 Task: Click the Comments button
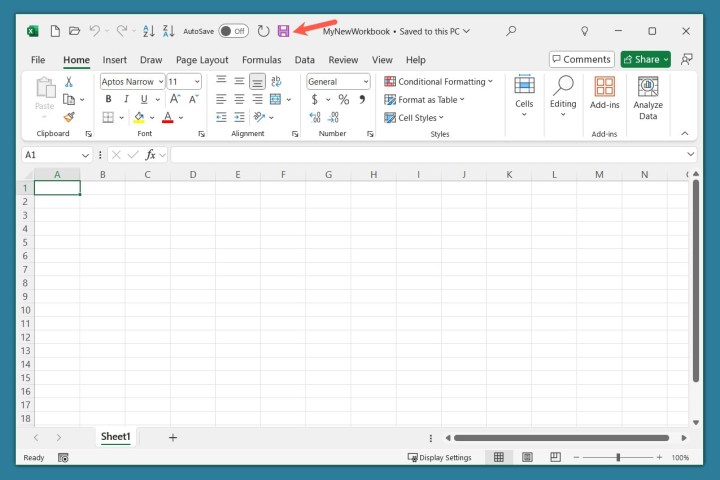tap(581, 60)
